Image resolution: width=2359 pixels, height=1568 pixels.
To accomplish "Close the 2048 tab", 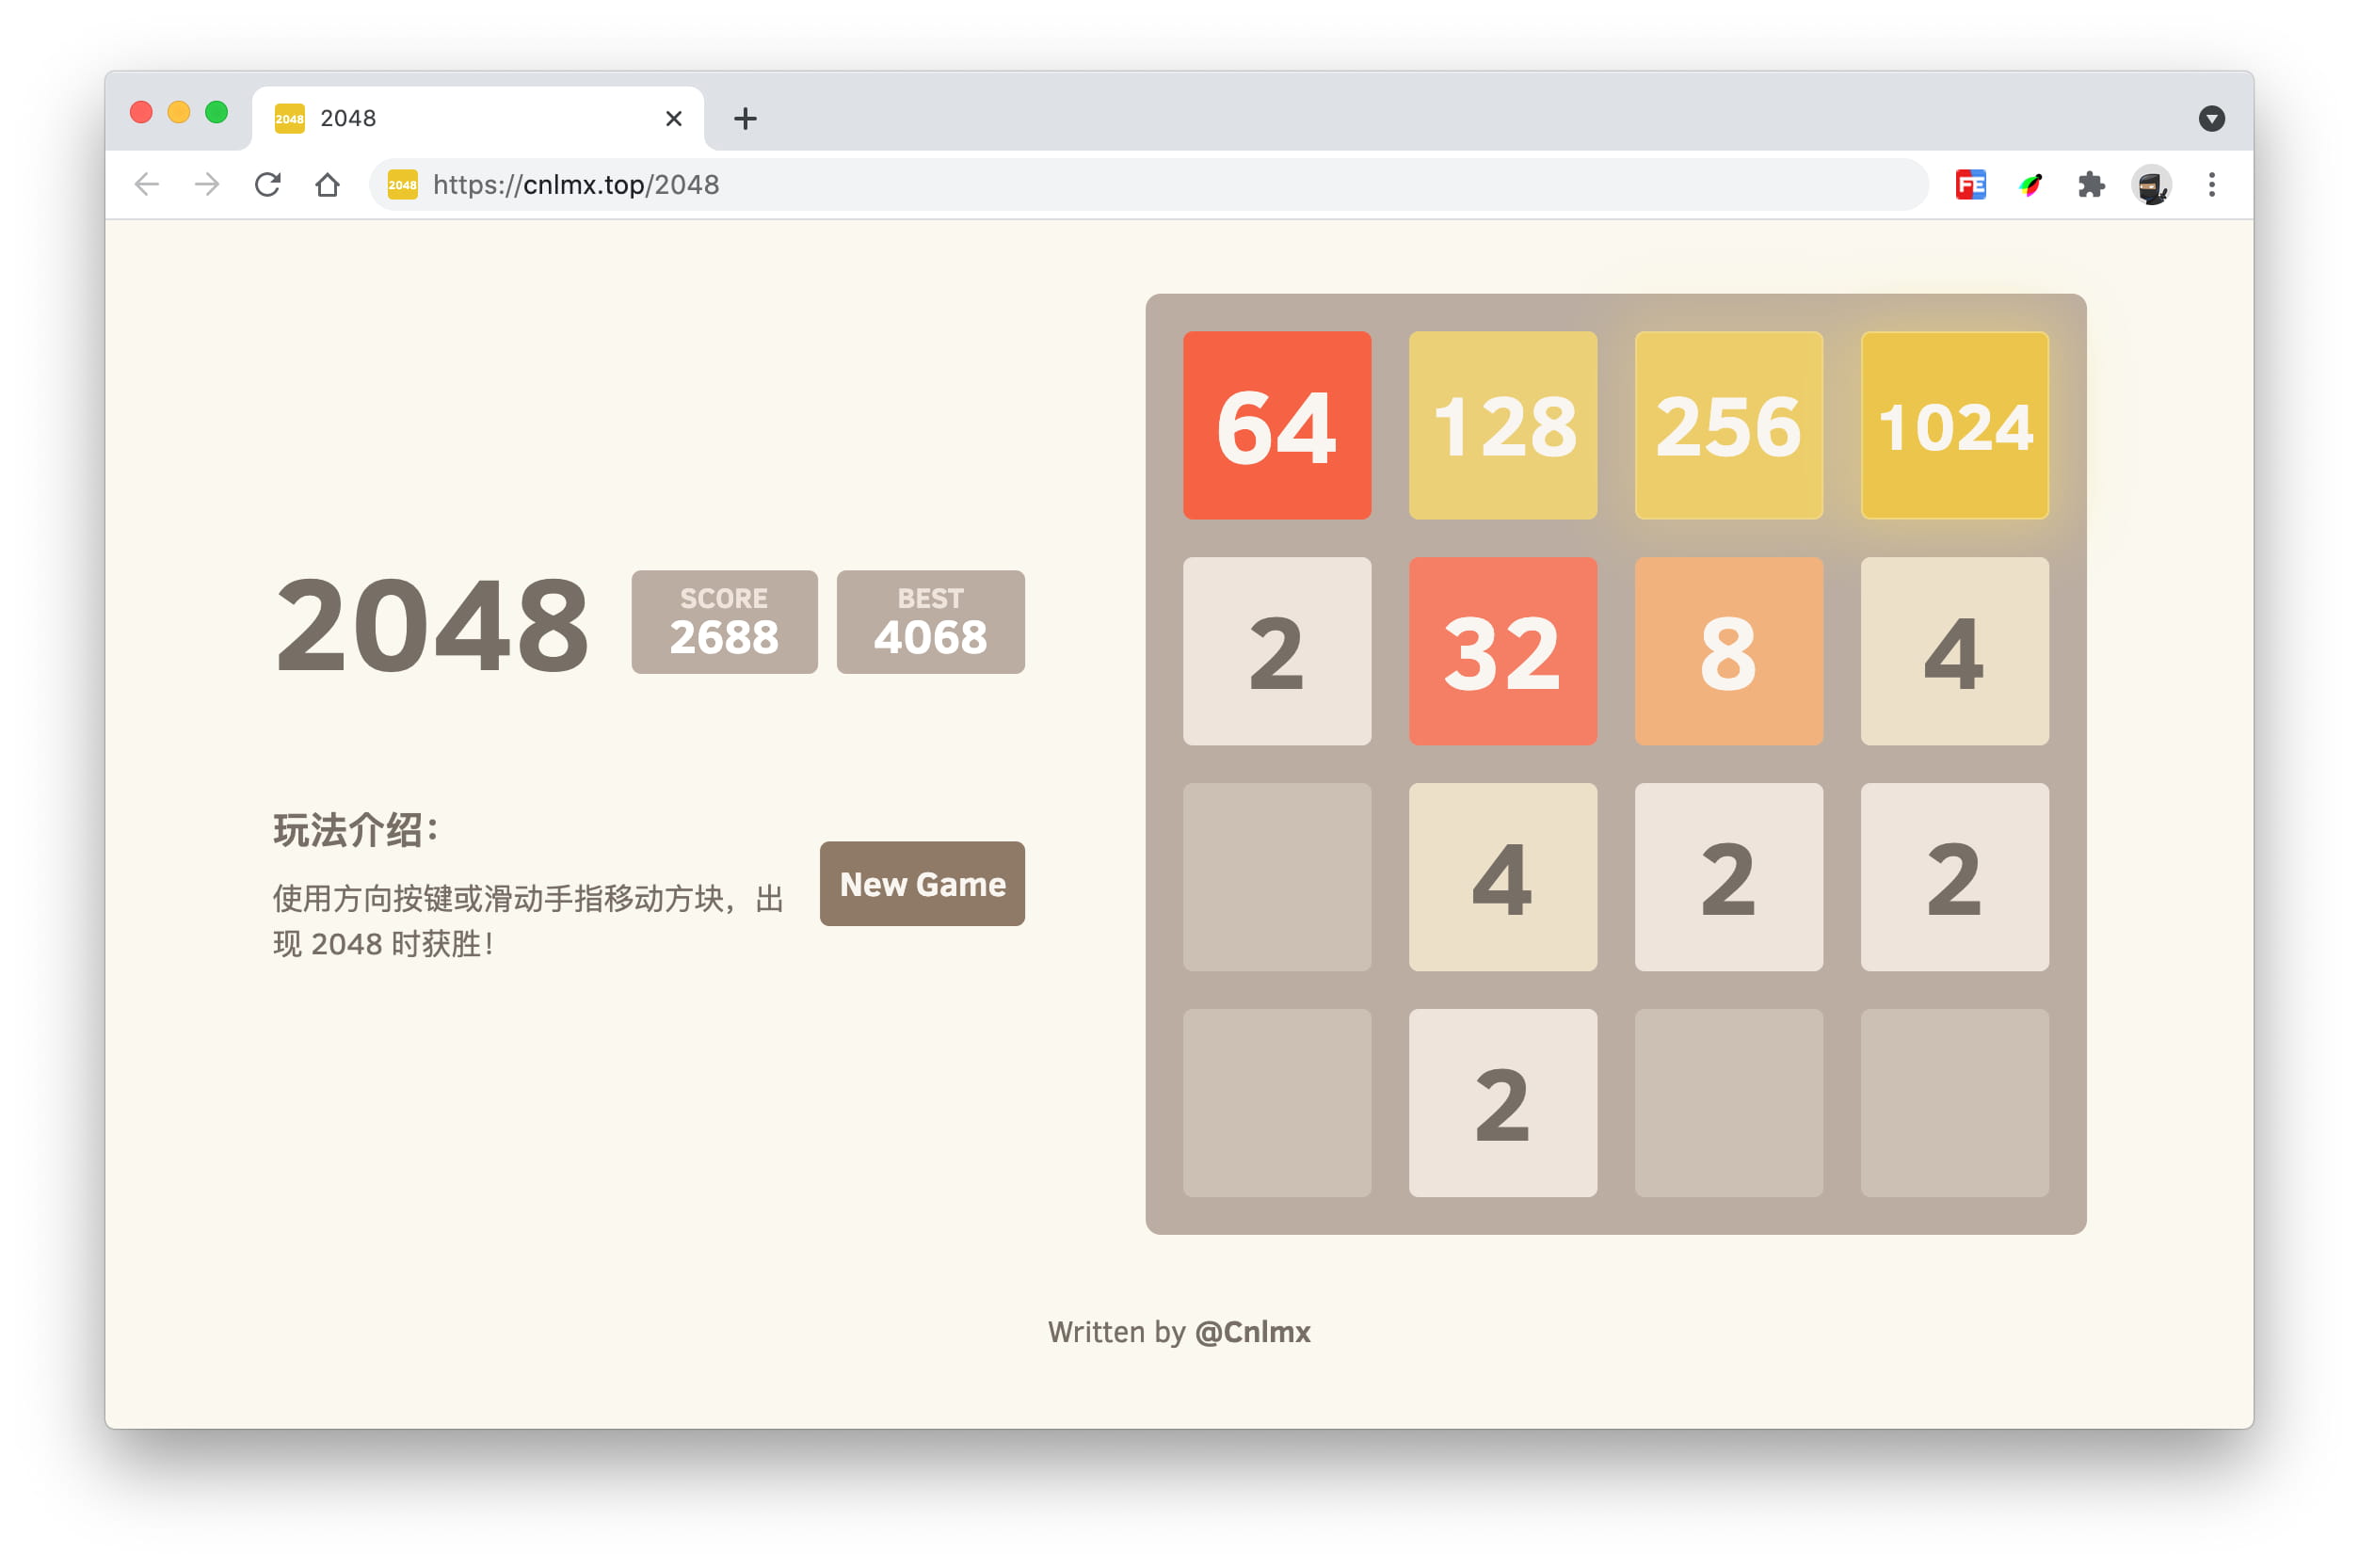I will point(673,119).
